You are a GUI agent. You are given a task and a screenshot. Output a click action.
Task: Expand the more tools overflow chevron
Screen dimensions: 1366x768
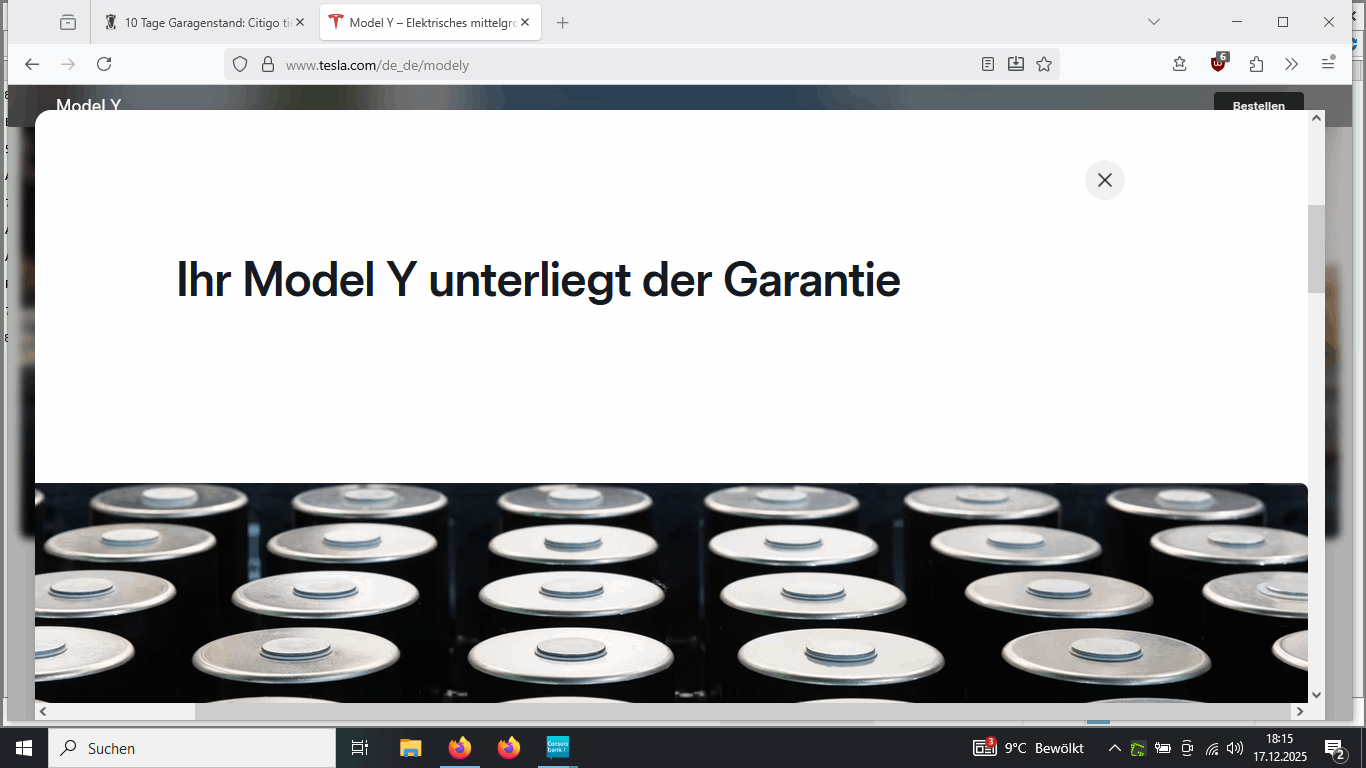click(1291, 64)
